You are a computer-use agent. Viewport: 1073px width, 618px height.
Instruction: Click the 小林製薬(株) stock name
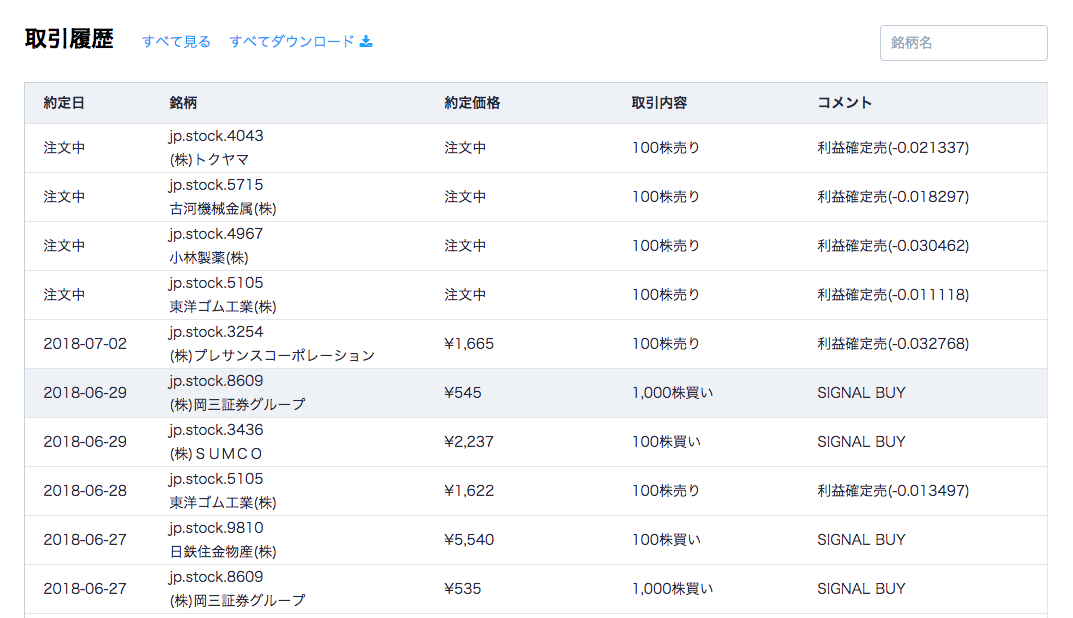pos(209,258)
